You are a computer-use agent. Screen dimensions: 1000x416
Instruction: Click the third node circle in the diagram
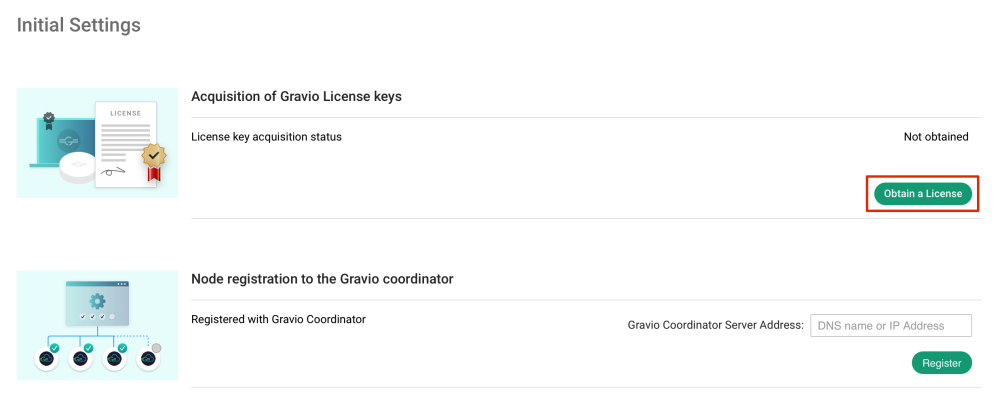tap(114, 358)
